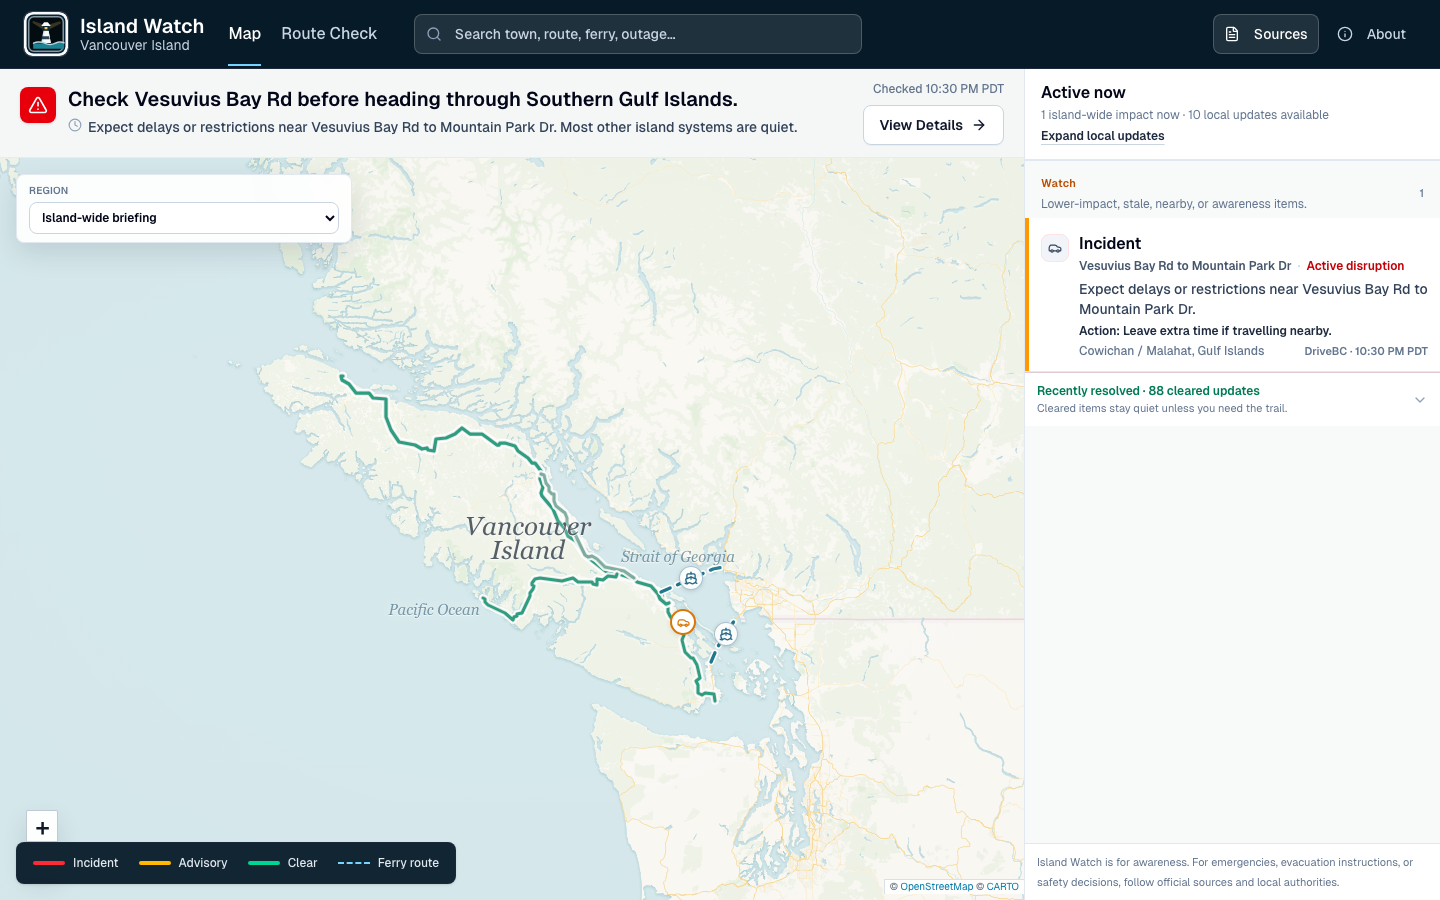
Task: Click the 'Checked 10:30 PM PDT' timestamp
Action: coord(938,89)
